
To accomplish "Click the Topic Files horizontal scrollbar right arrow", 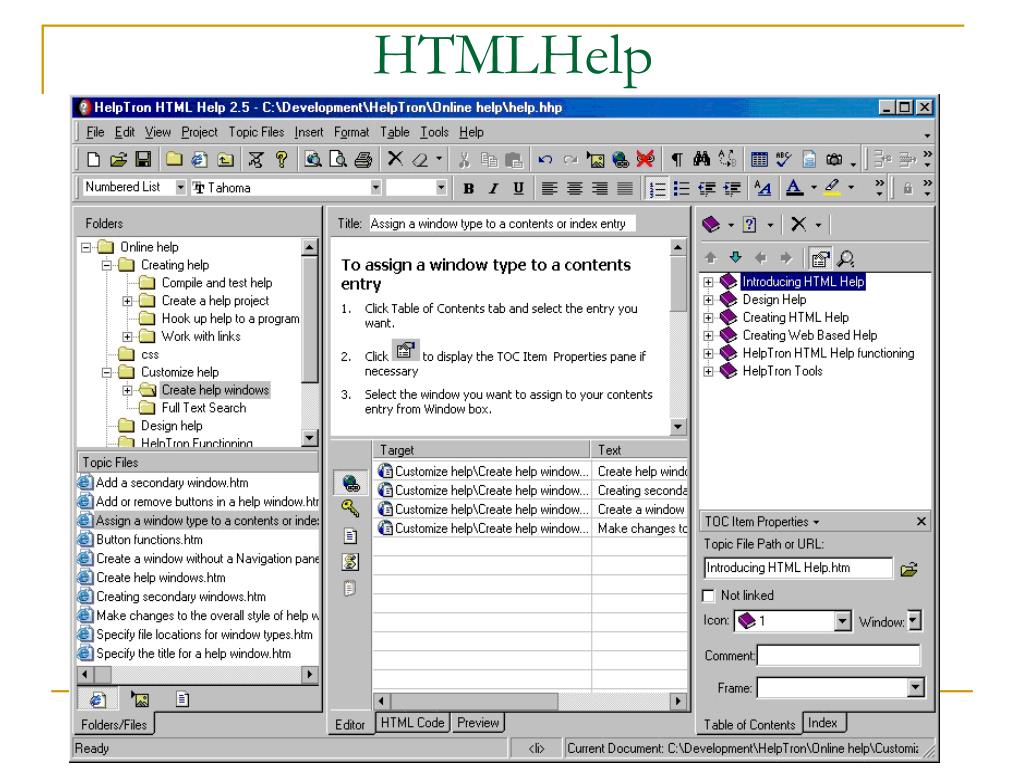I will click(x=310, y=674).
